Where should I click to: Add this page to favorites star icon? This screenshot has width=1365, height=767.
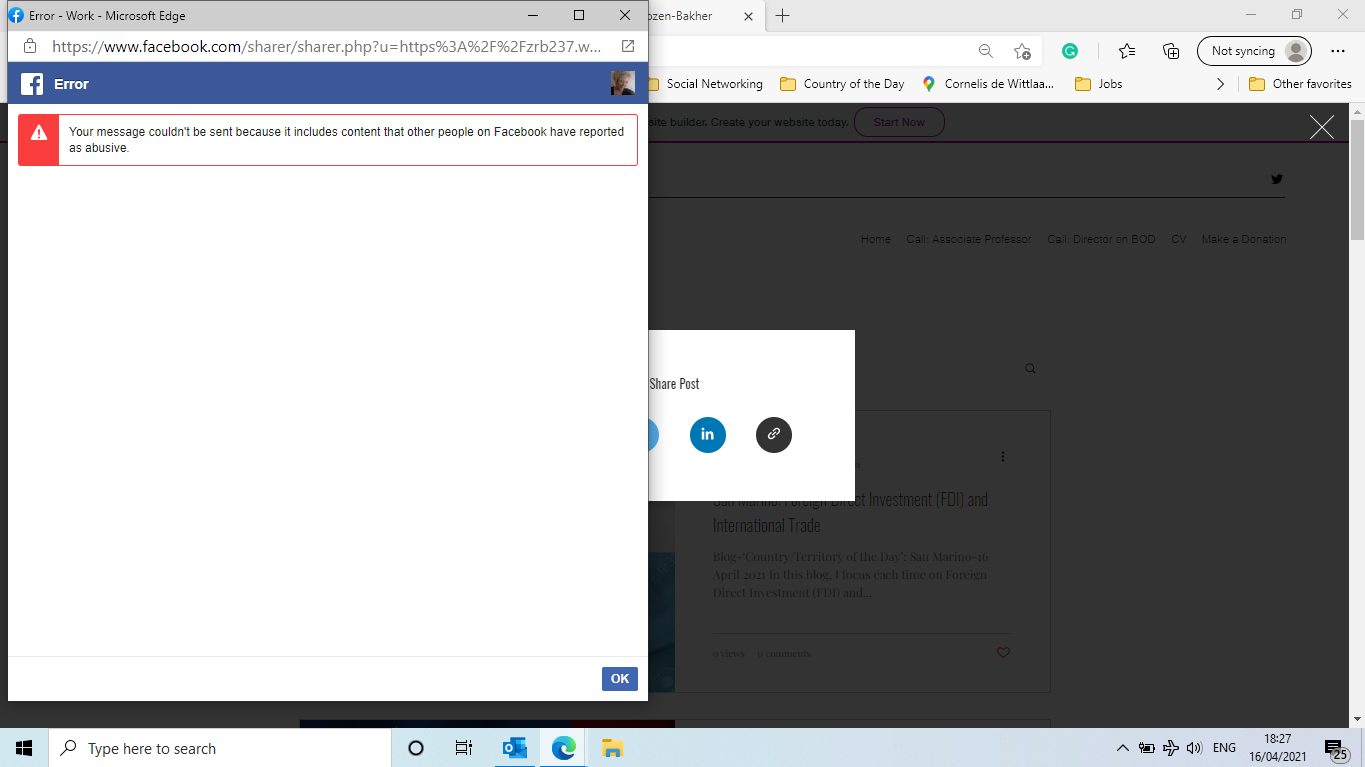pyautogui.click(x=1022, y=51)
